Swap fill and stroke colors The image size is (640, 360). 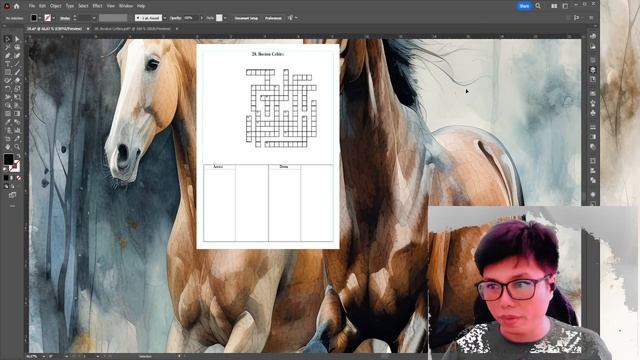pos(19,156)
